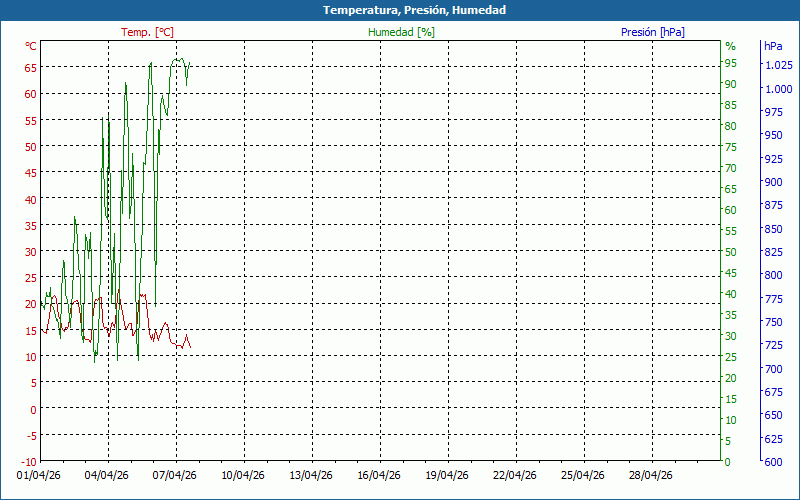Click the -10 value on temperature axis
Screen dimensions: 800x500
tap(30, 461)
